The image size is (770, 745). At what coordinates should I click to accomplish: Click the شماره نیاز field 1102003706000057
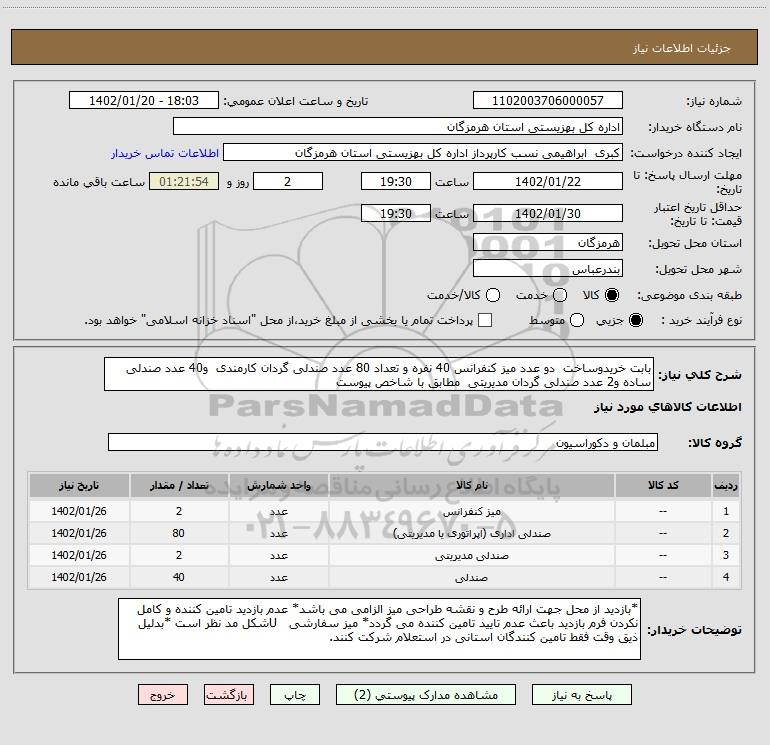(548, 101)
